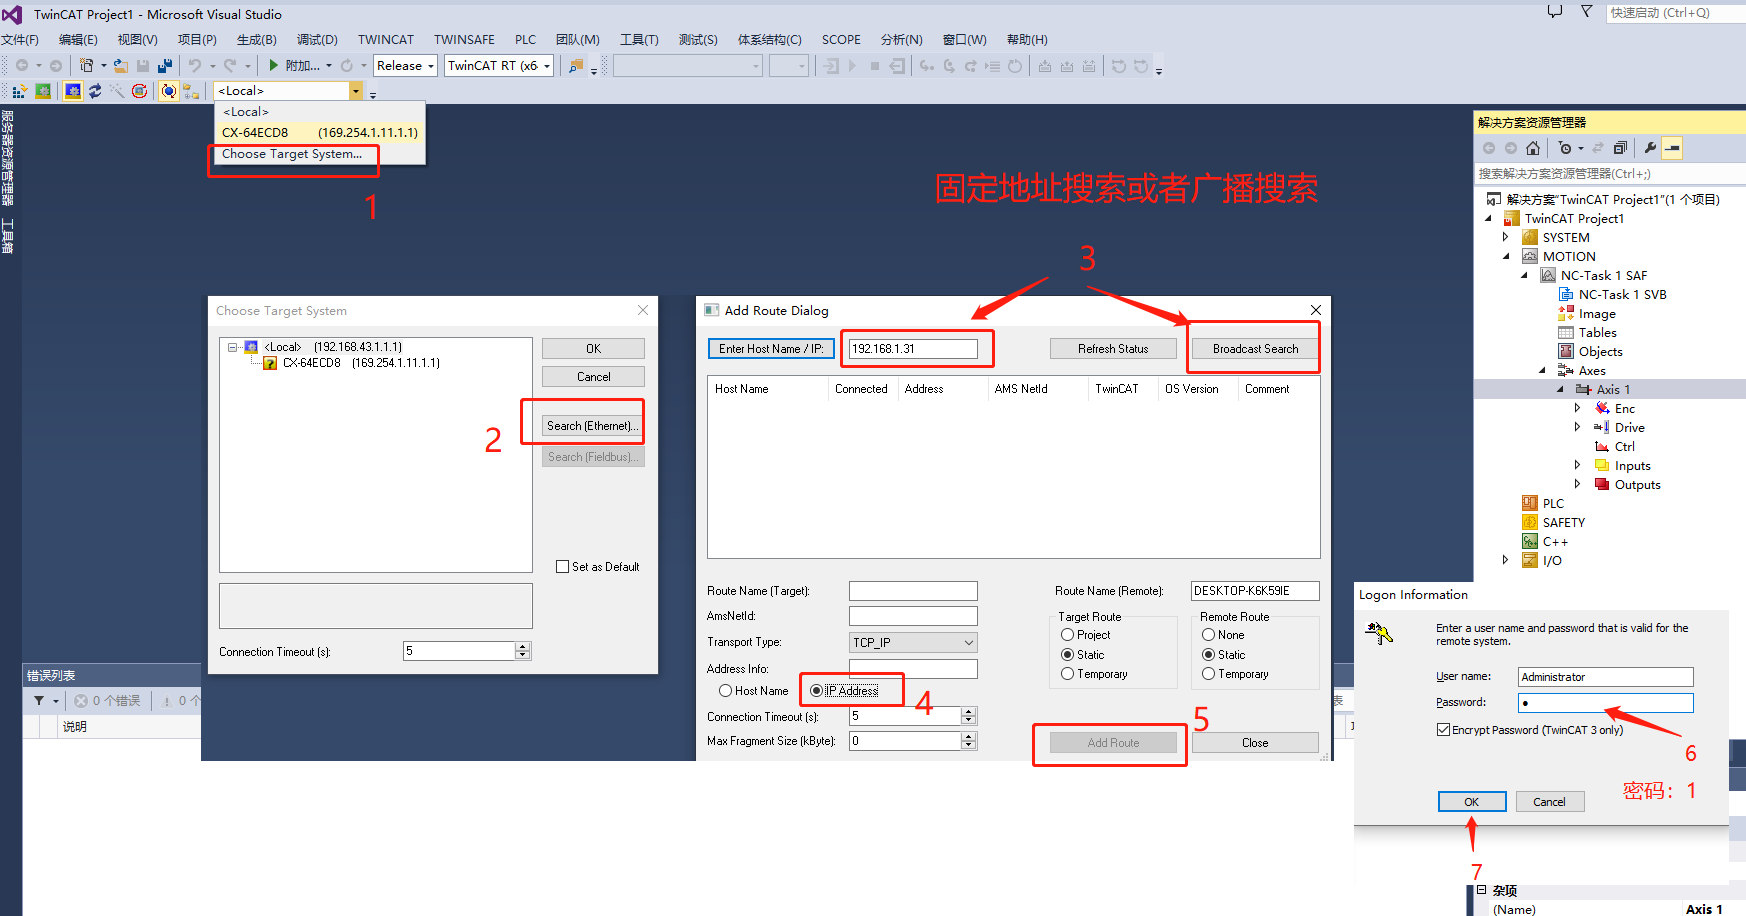
Task: Click the Home icon in Solution Explorer
Action: (x=1532, y=148)
